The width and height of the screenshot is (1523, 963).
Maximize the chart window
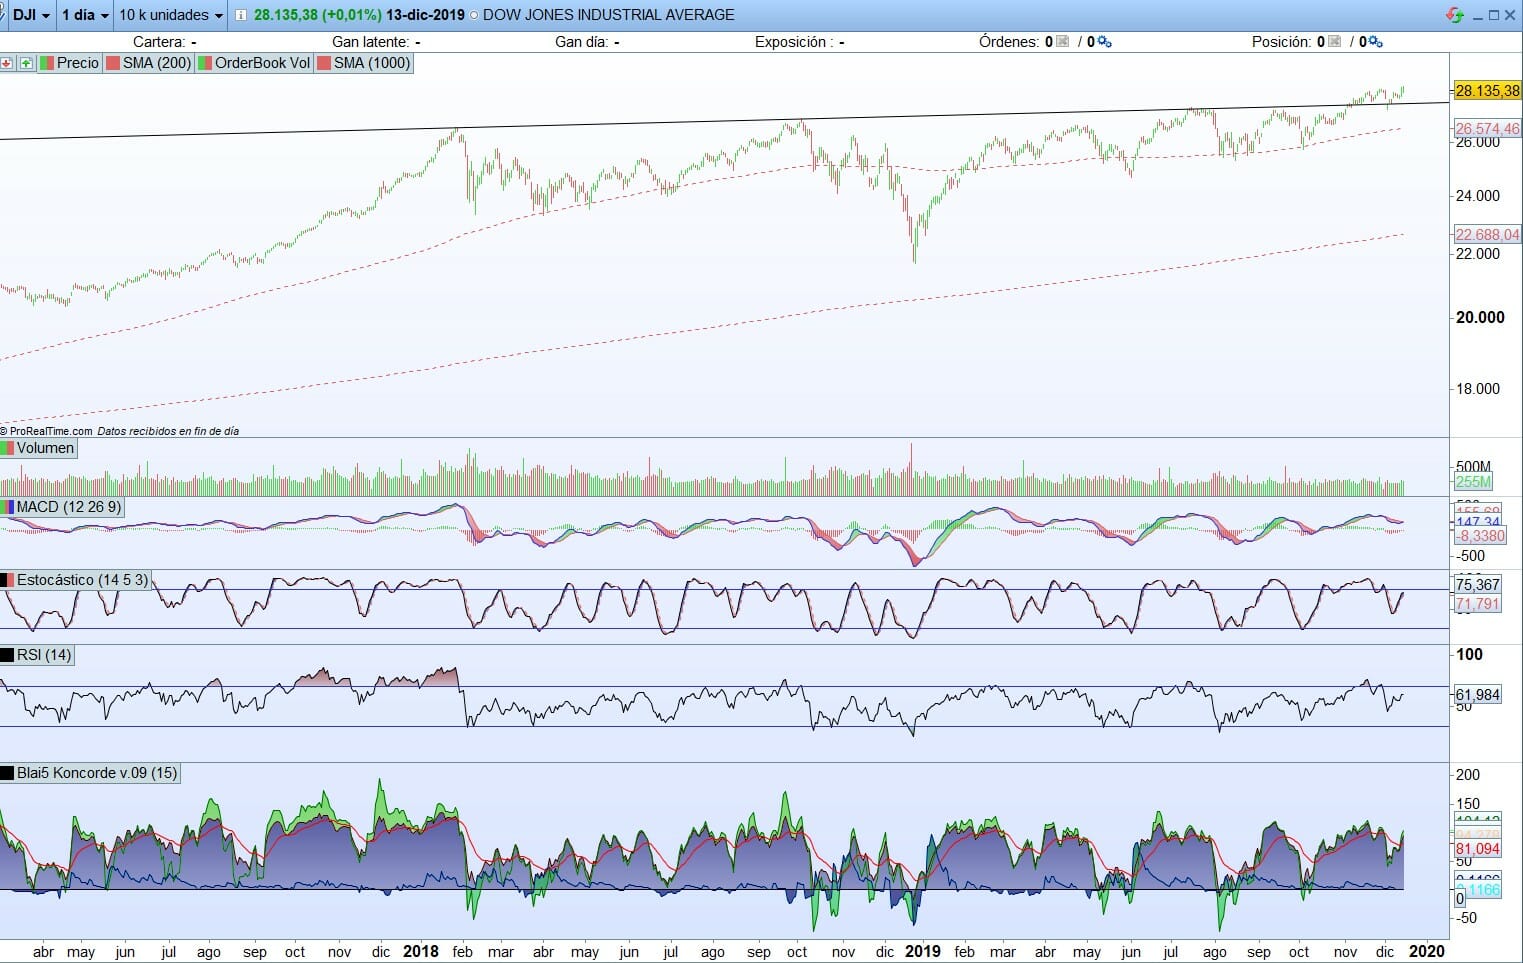(1494, 15)
